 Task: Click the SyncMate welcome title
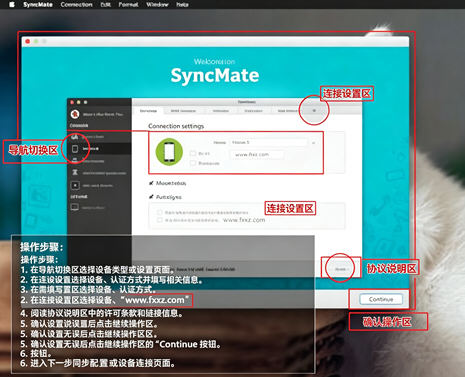click(x=215, y=76)
